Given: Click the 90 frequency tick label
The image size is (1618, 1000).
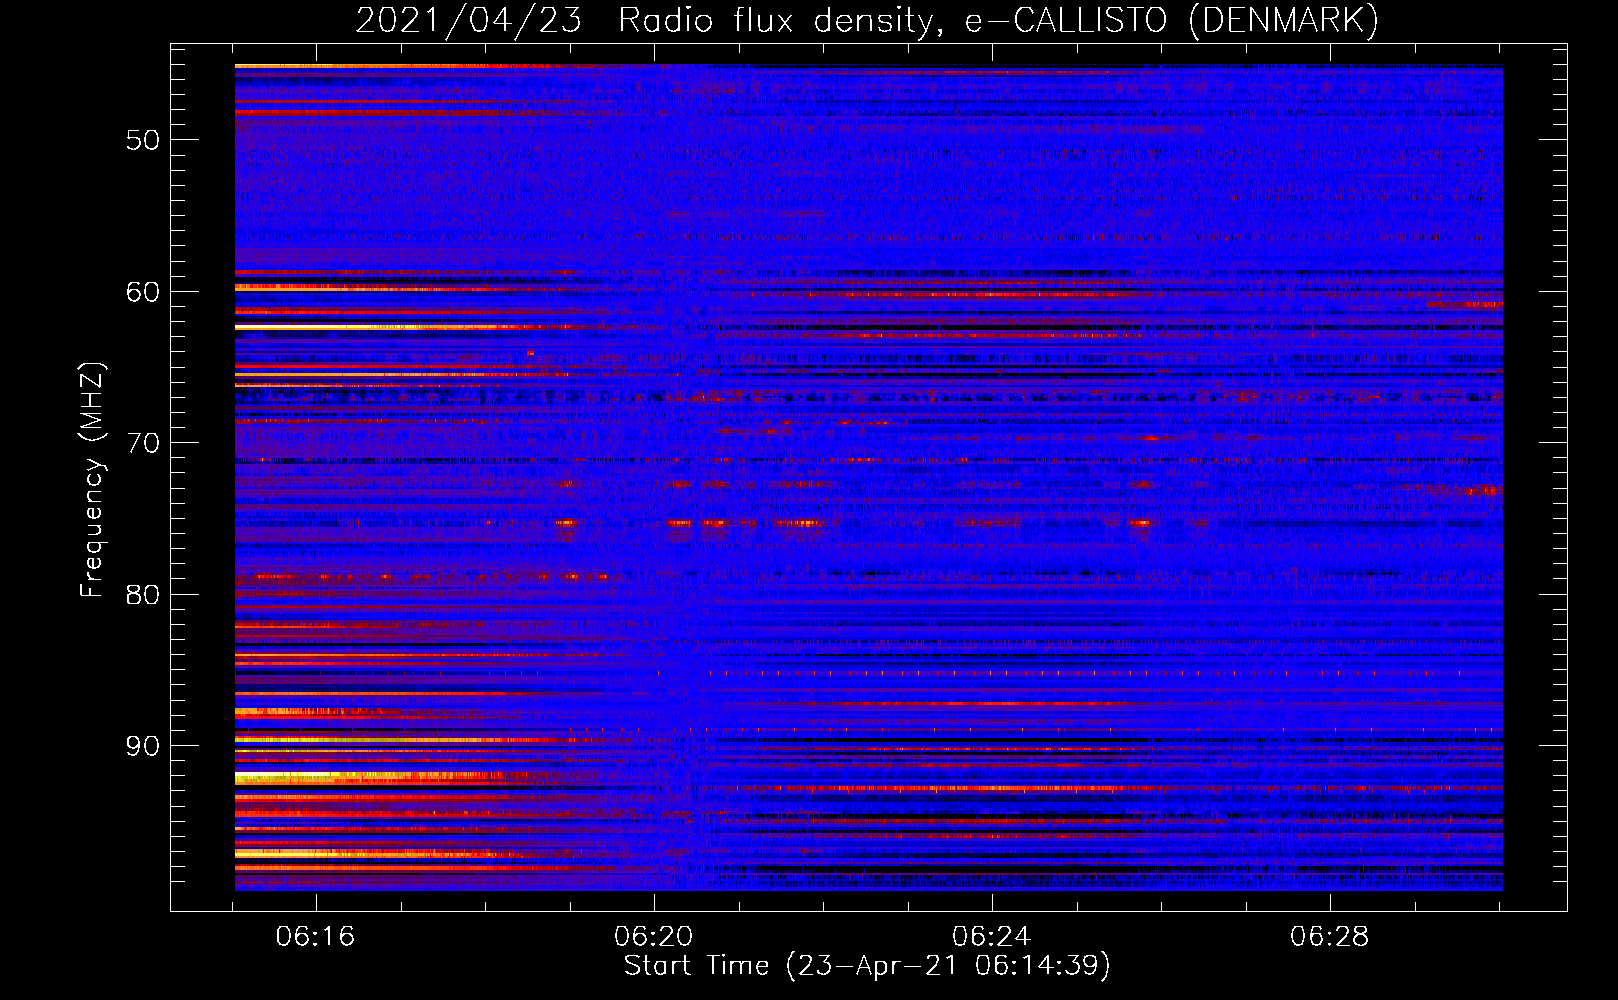Looking at the screenshot, I should (143, 747).
